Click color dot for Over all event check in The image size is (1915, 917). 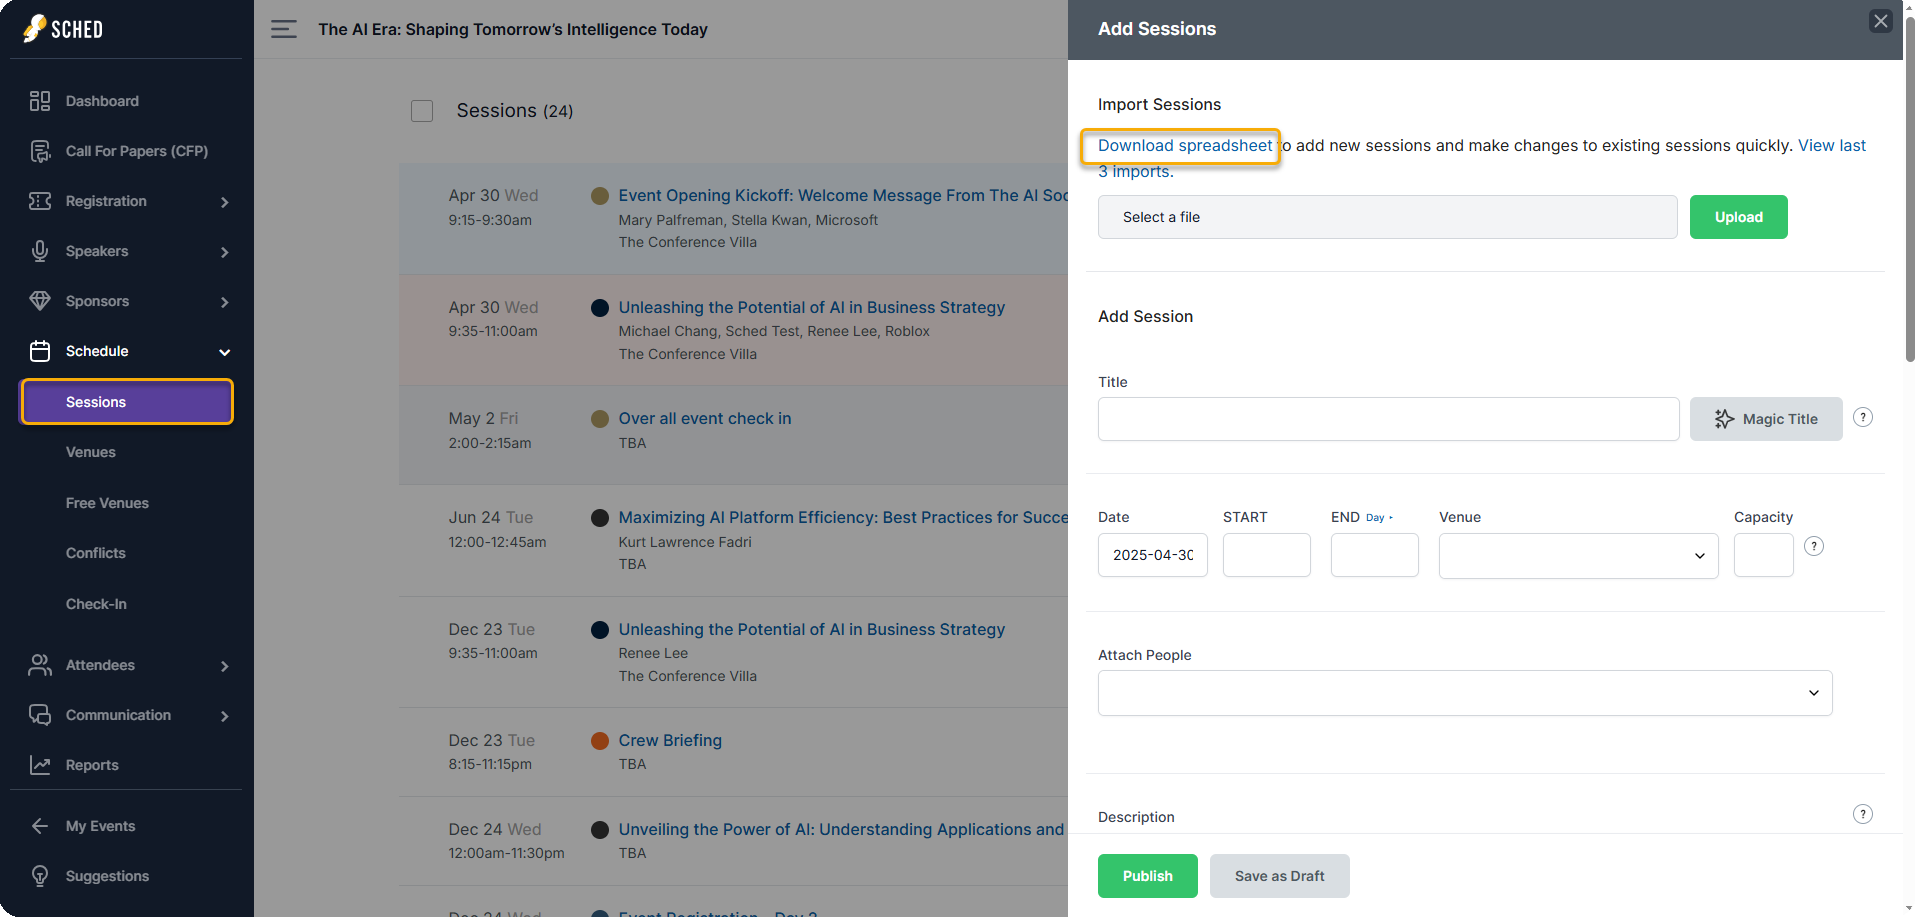click(x=600, y=419)
